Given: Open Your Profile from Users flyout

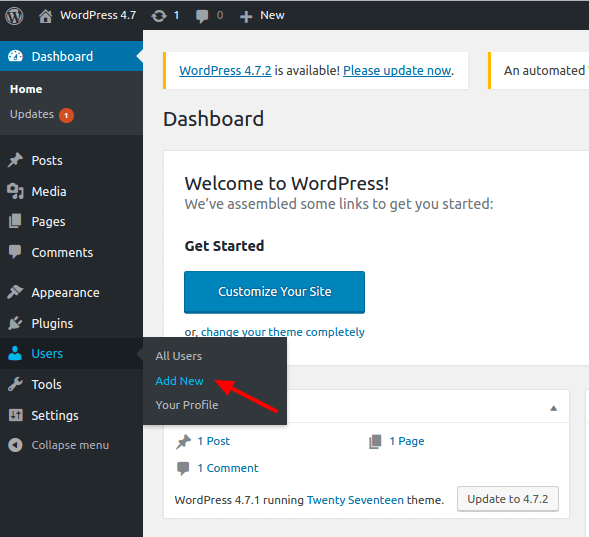Looking at the screenshot, I should pos(187,405).
